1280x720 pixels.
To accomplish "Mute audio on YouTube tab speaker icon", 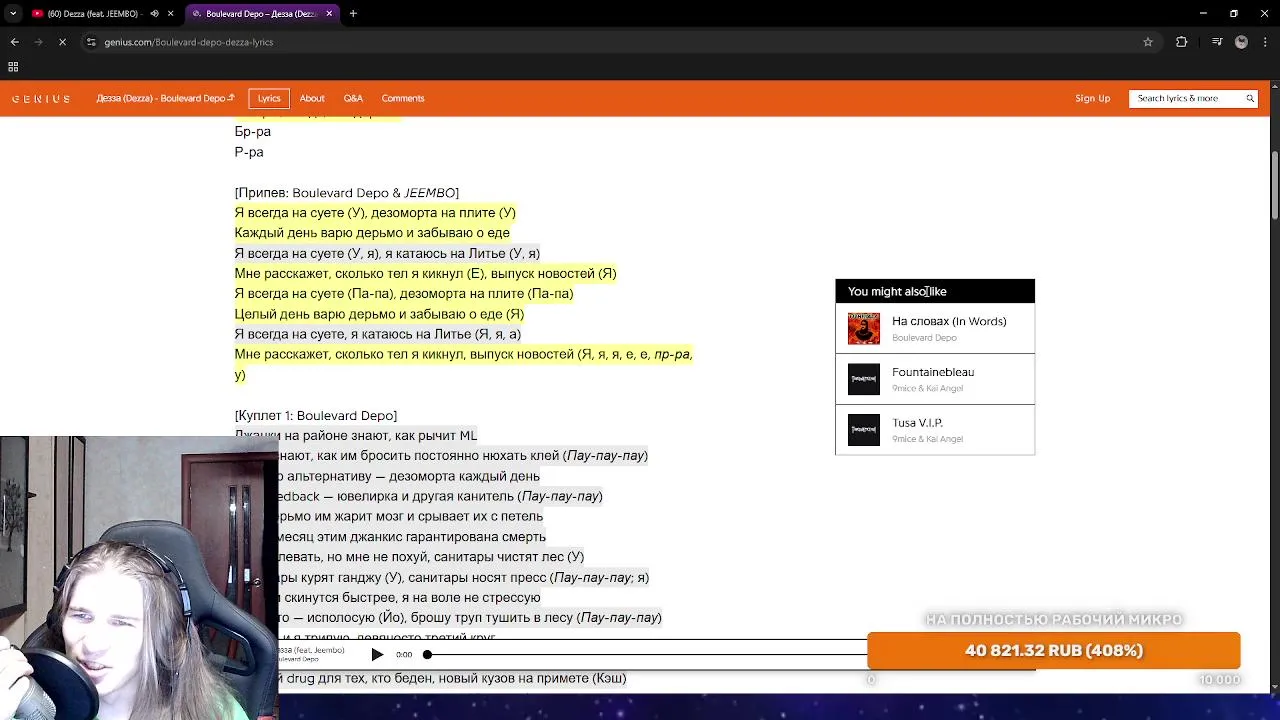I will (x=154, y=13).
